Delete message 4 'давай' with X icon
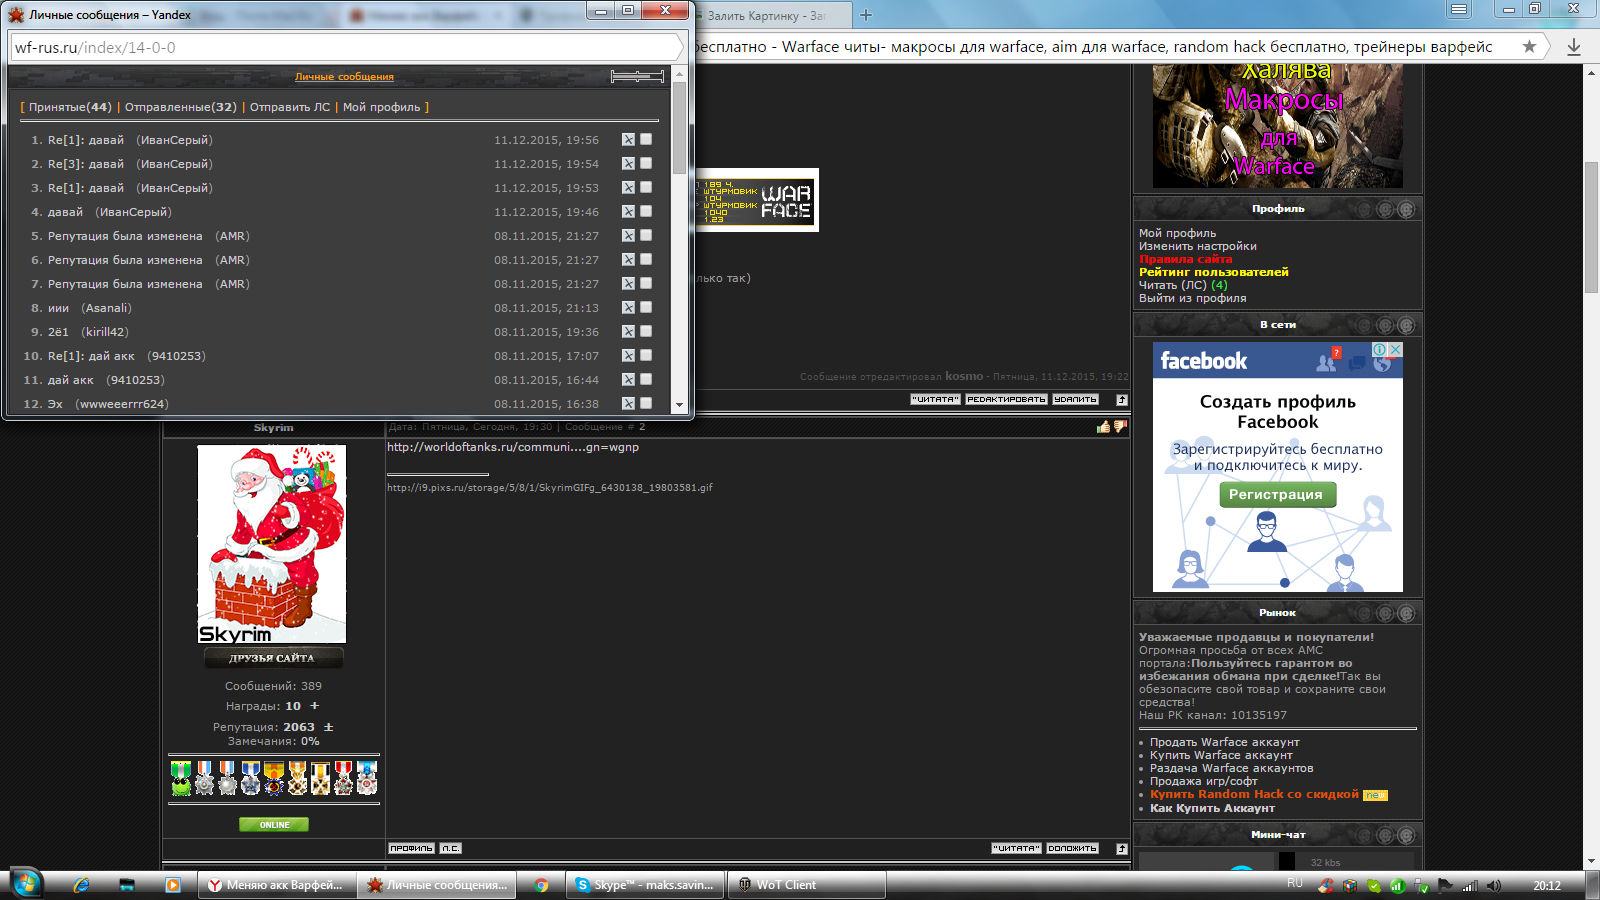The image size is (1600, 900). coord(628,212)
